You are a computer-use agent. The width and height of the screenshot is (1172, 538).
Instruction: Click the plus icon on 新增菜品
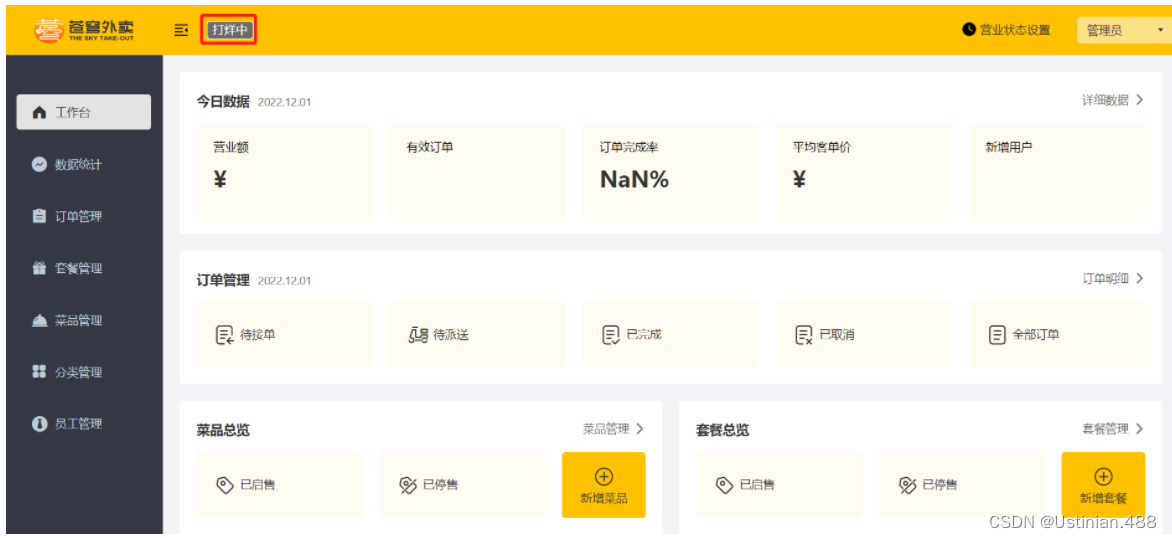point(604,476)
